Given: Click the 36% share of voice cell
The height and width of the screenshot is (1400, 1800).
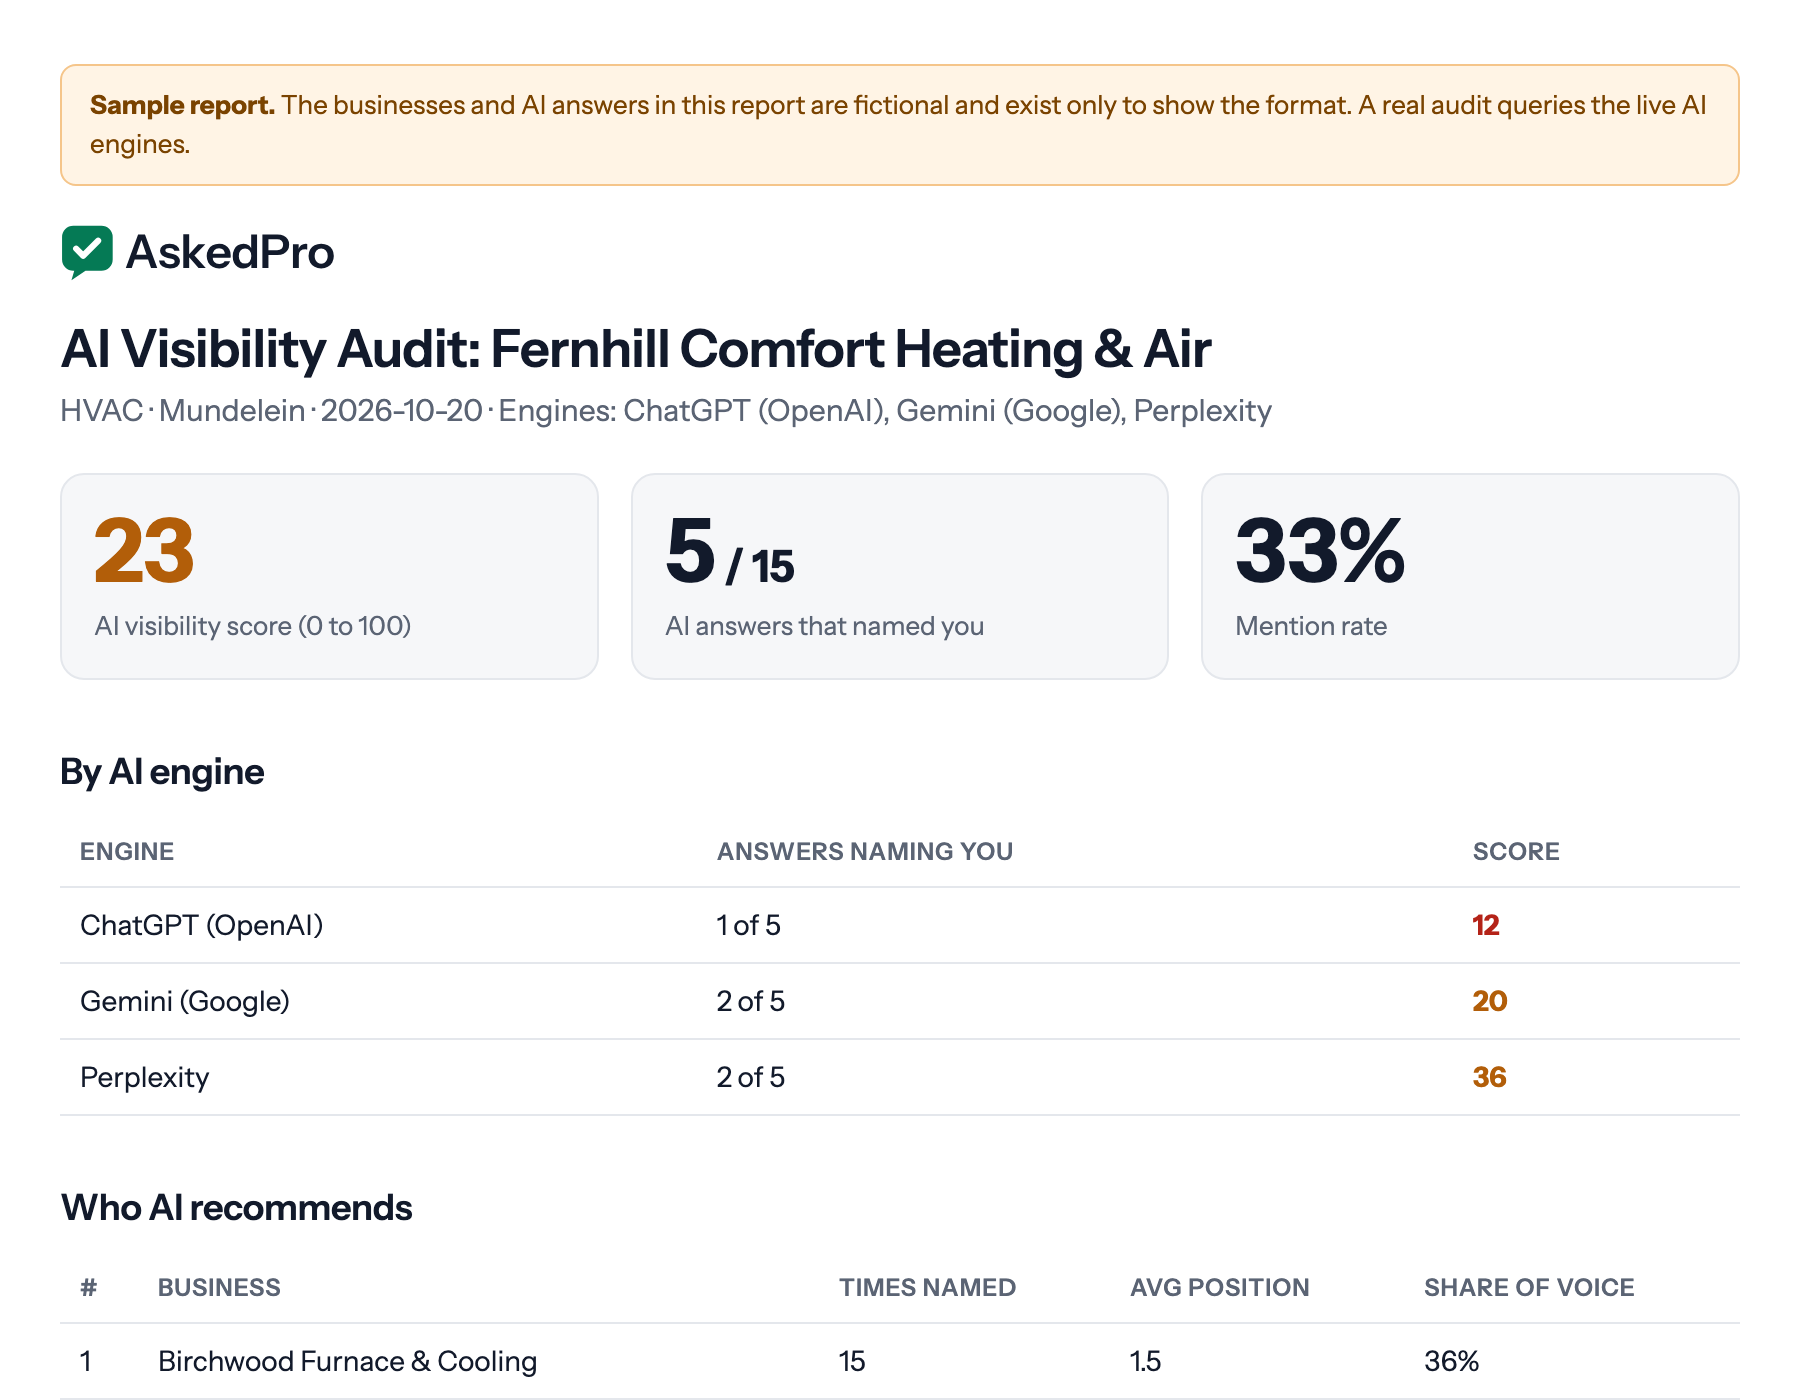Looking at the screenshot, I should 1452,1361.
